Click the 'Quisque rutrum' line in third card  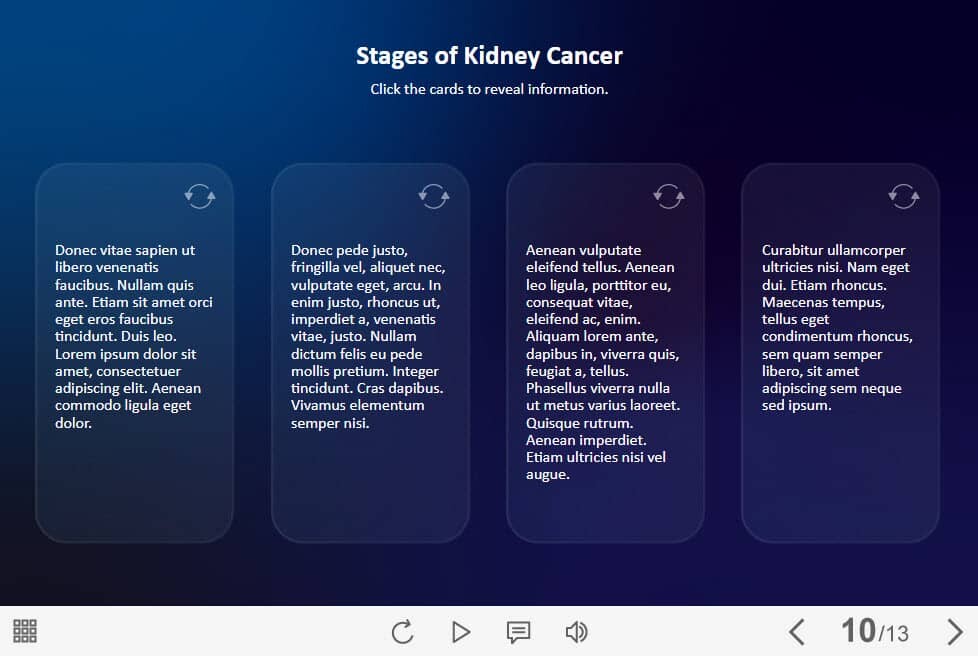pos(572,423)
